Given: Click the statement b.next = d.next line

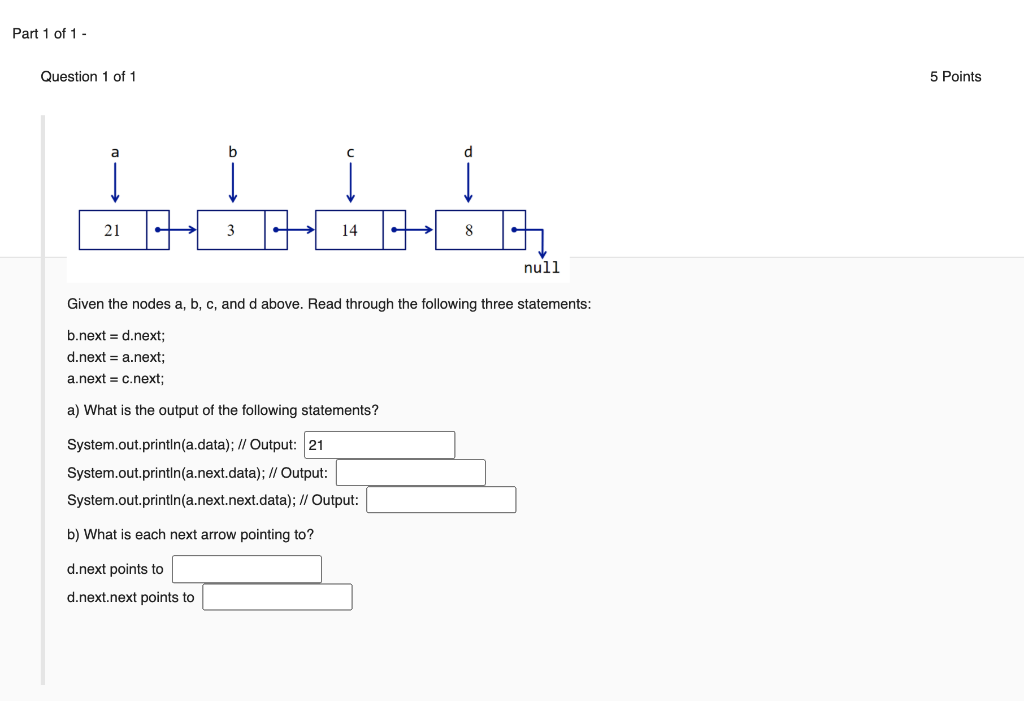Looking at the screenshot, I should point(115,335).
